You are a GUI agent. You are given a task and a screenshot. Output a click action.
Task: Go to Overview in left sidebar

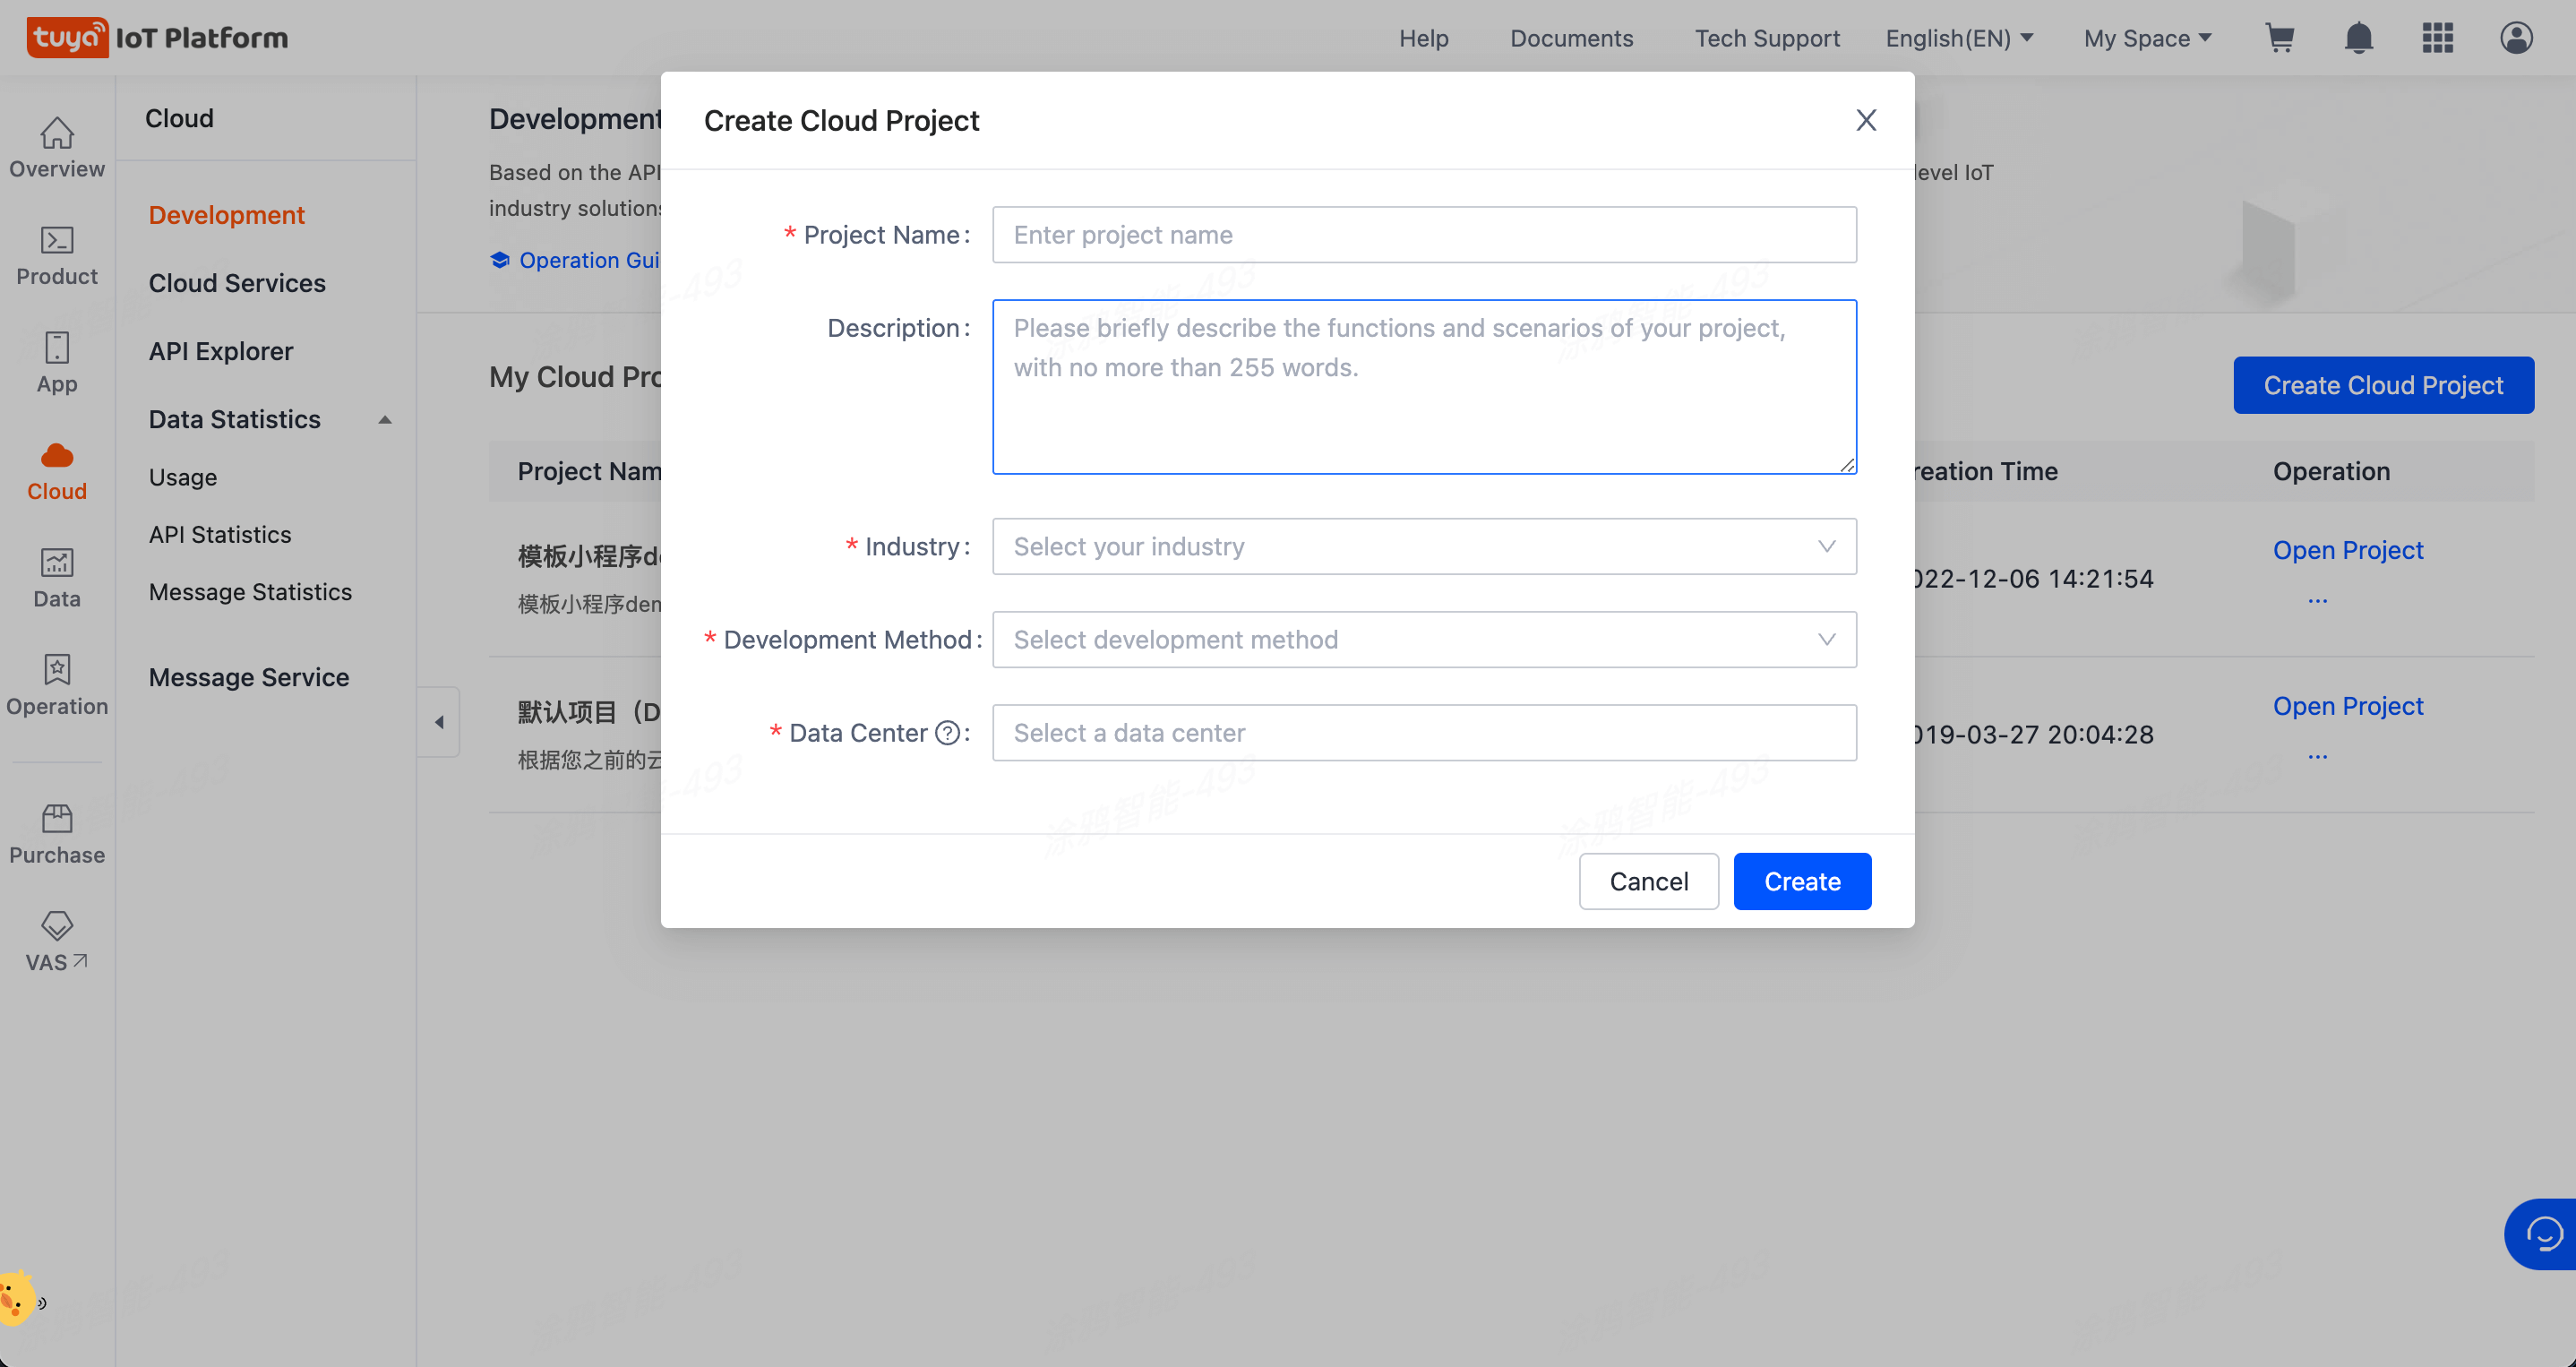(57, 147)
